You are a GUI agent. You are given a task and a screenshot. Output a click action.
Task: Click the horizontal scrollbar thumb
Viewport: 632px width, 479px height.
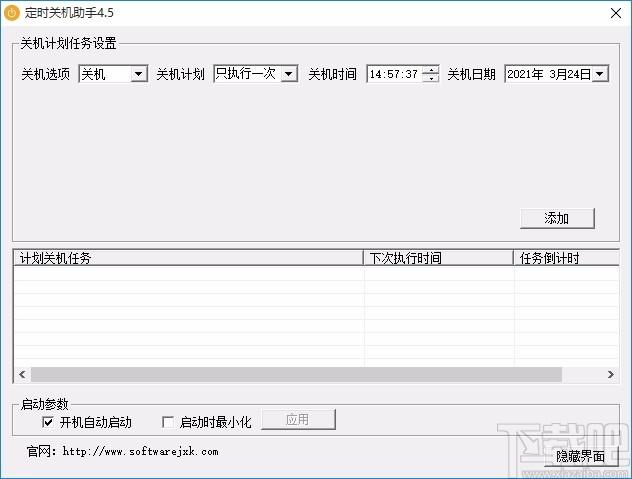tap(297, 375)
